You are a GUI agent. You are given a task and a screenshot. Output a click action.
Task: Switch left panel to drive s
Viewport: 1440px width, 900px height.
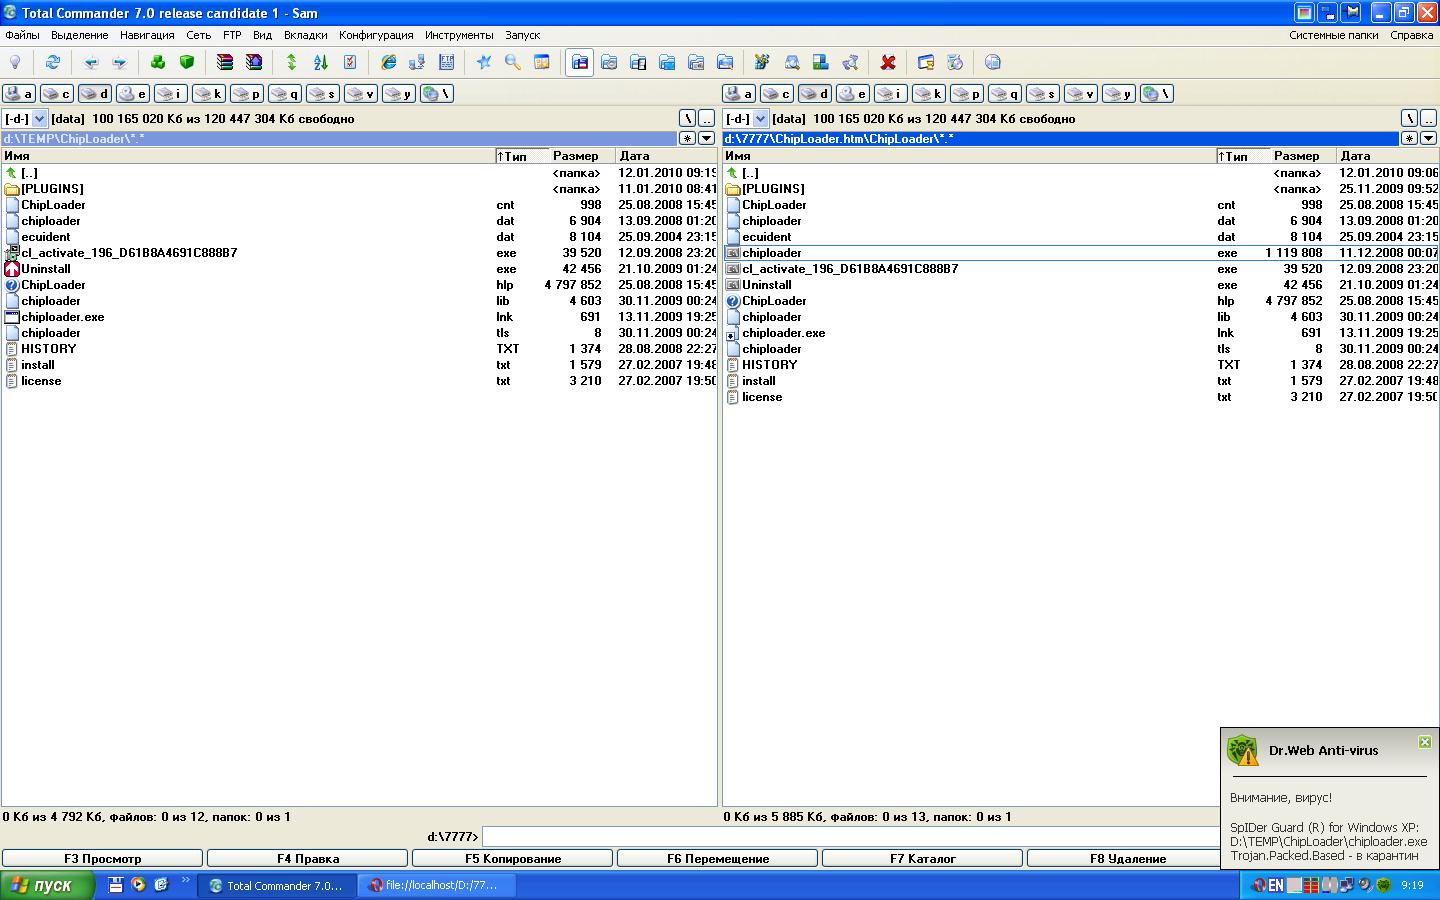click(x=322, y=94)
